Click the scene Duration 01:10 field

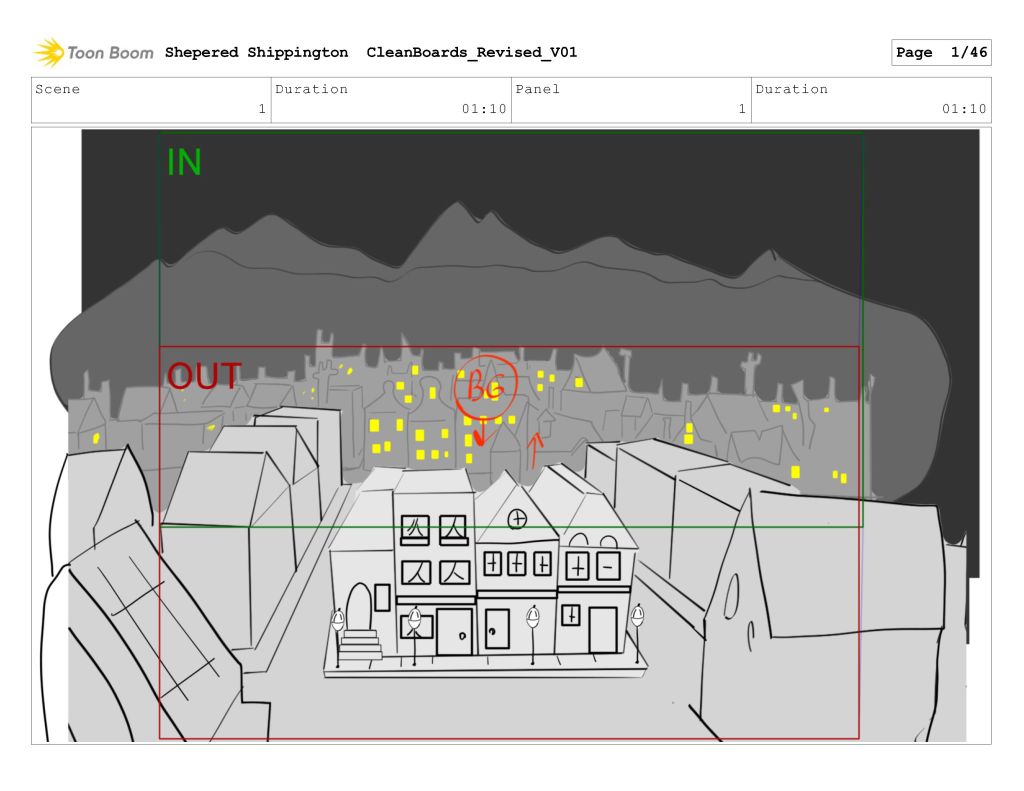pos(390,100)
